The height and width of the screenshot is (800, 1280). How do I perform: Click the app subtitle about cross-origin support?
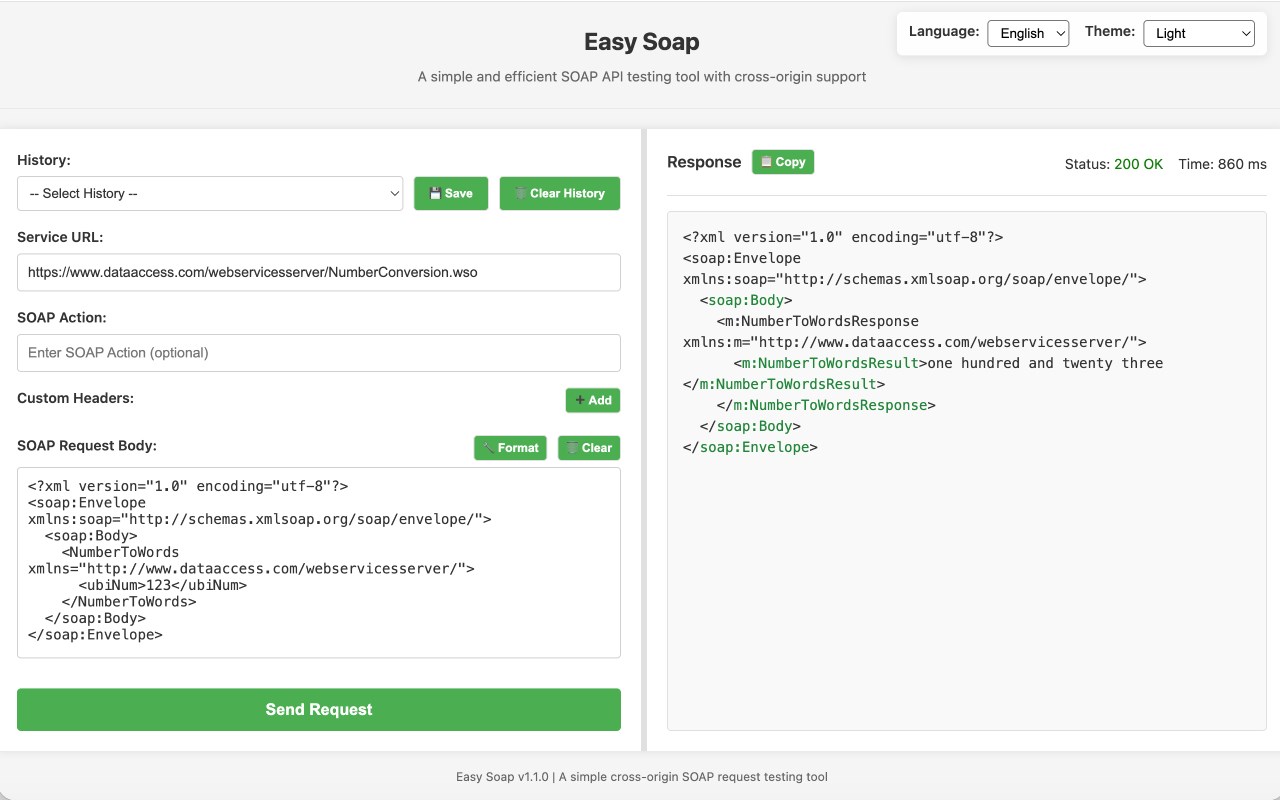pyautogui.click(x=642, y=77)
